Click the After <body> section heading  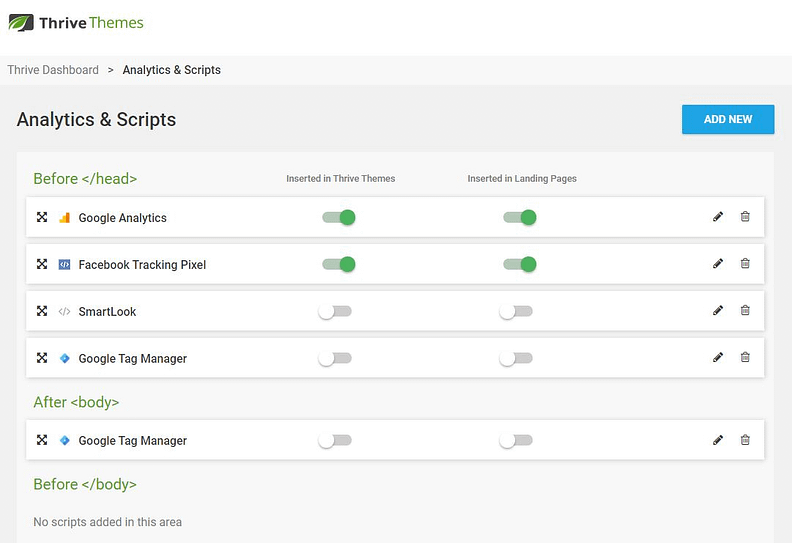click(76, 402)
